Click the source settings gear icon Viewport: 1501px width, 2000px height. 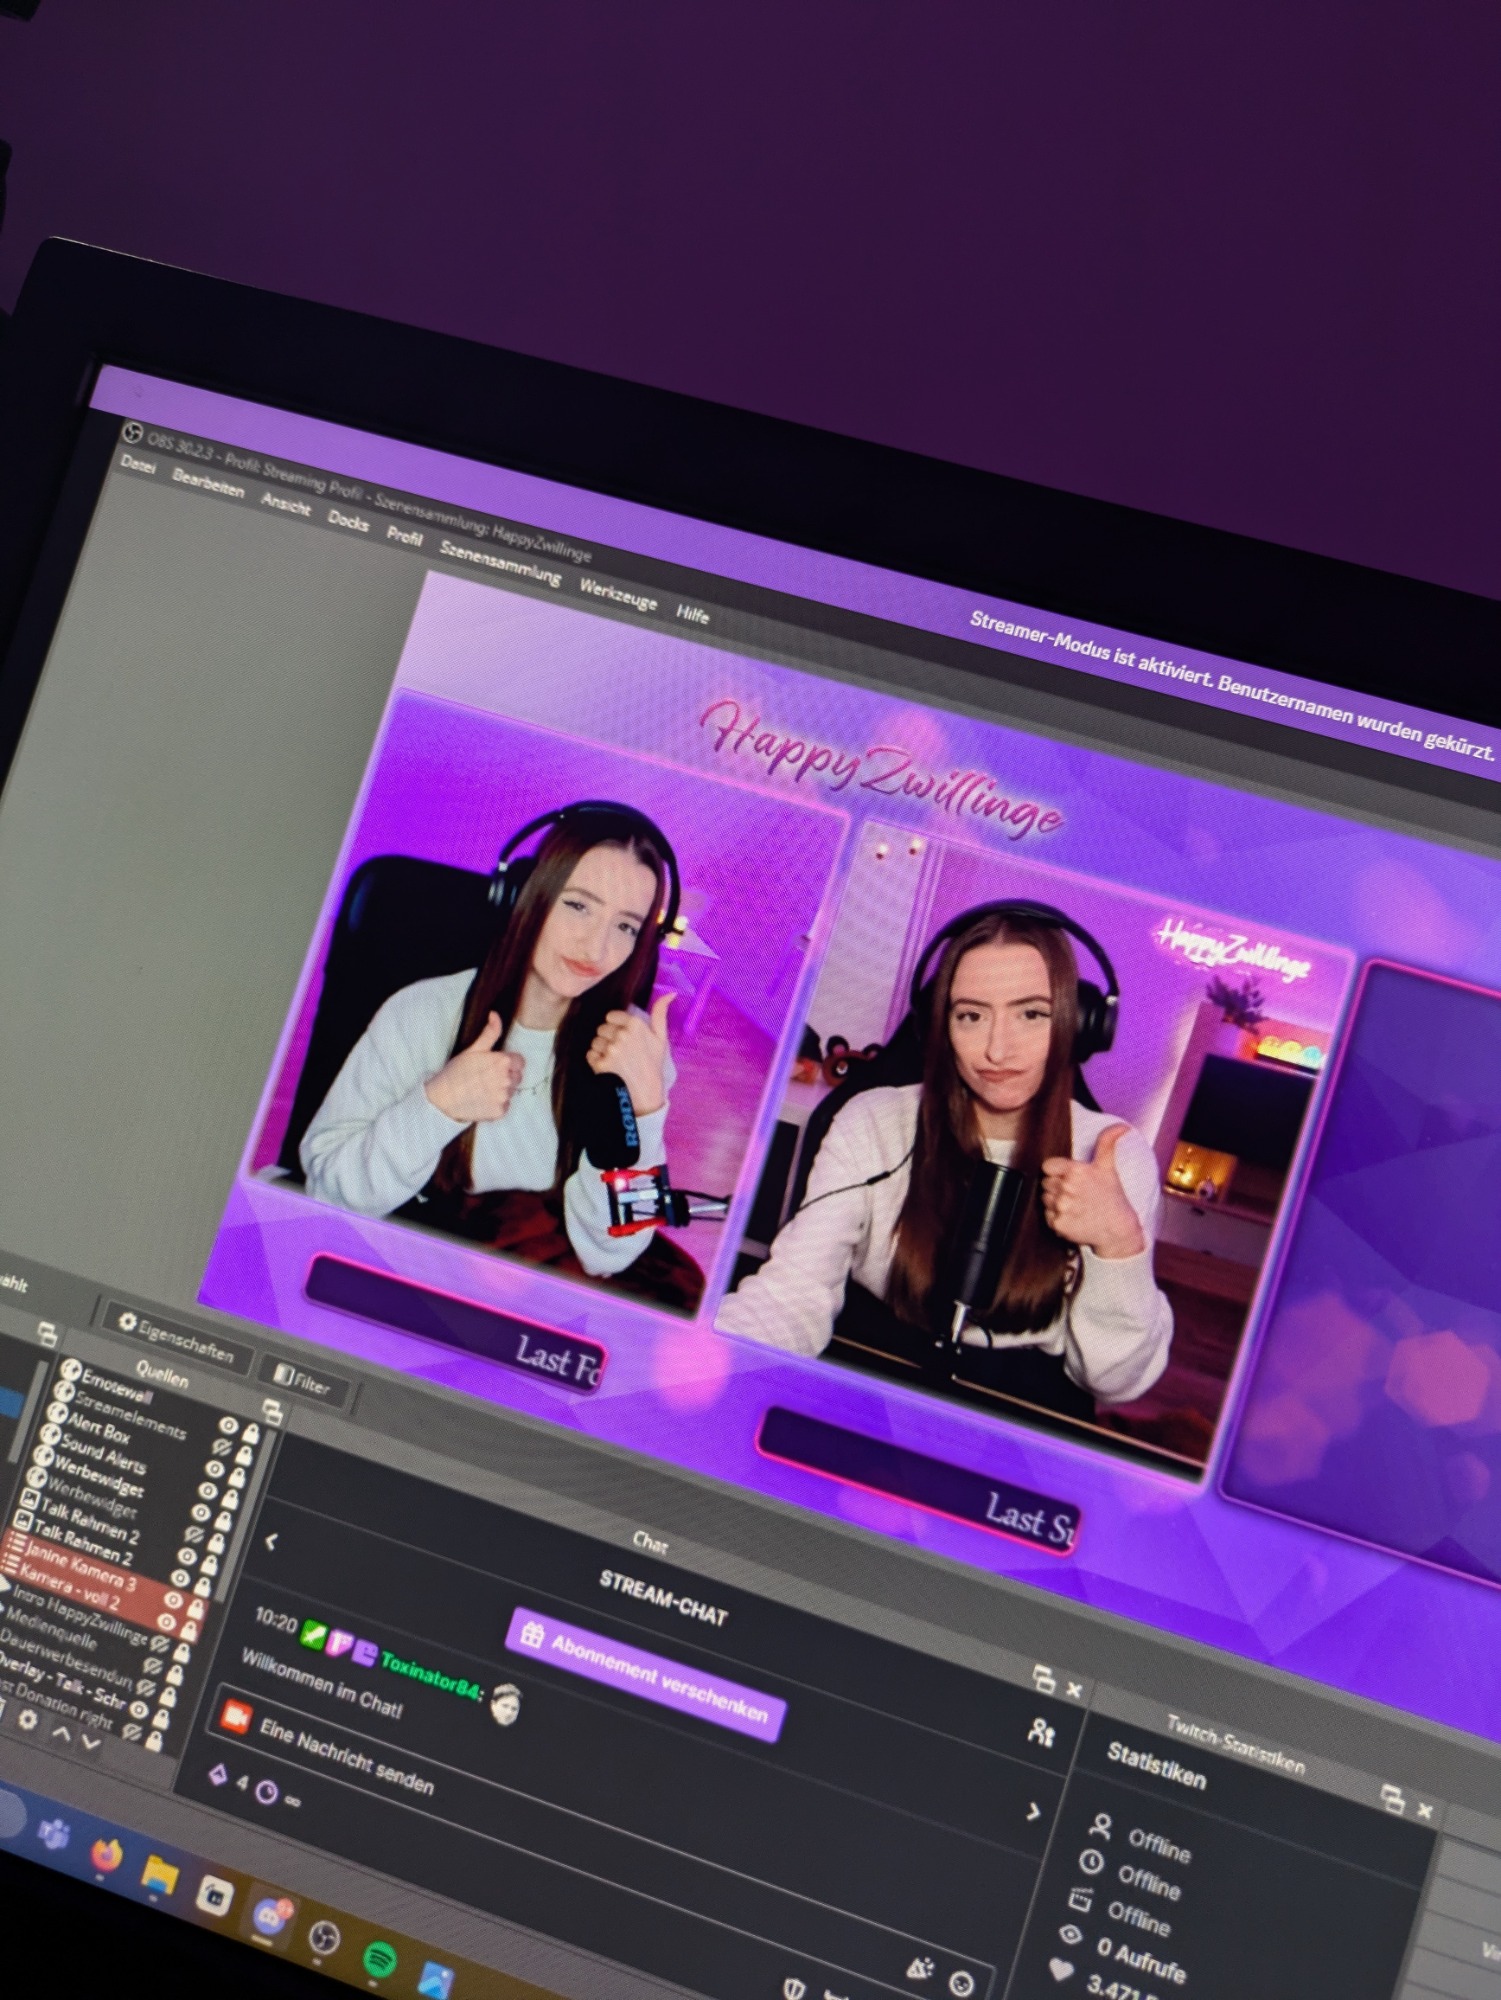(28, 1718)
